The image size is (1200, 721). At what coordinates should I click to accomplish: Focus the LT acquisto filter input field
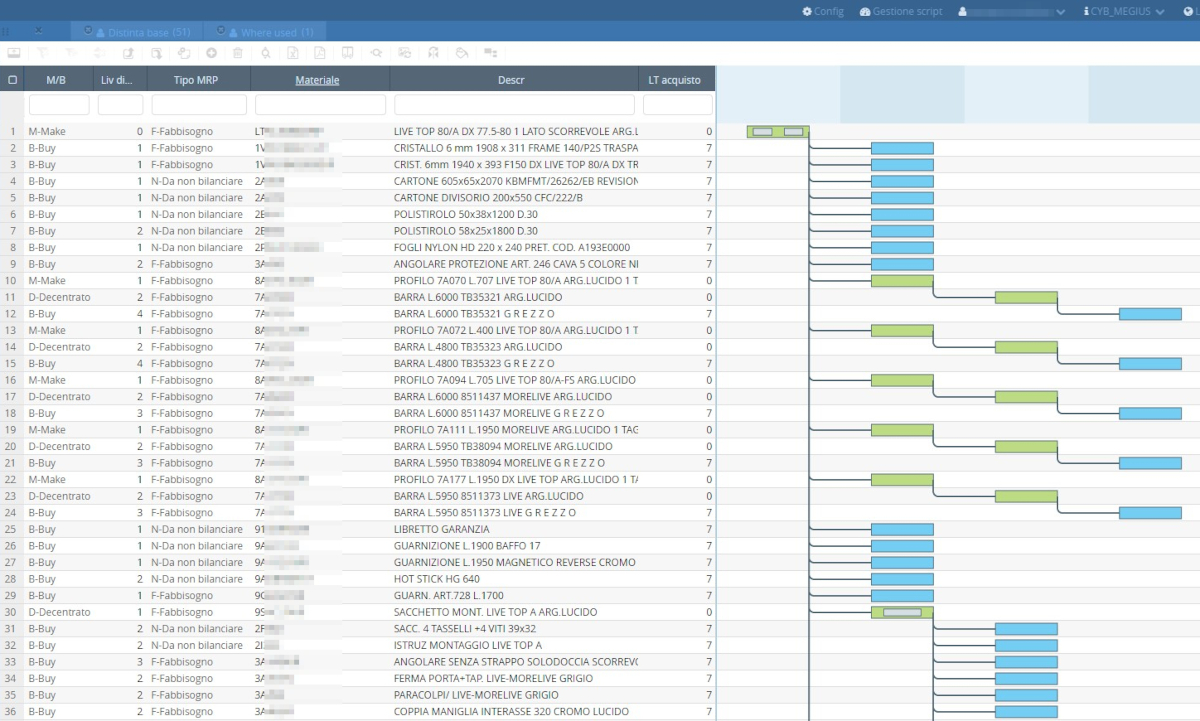(678, 105)
